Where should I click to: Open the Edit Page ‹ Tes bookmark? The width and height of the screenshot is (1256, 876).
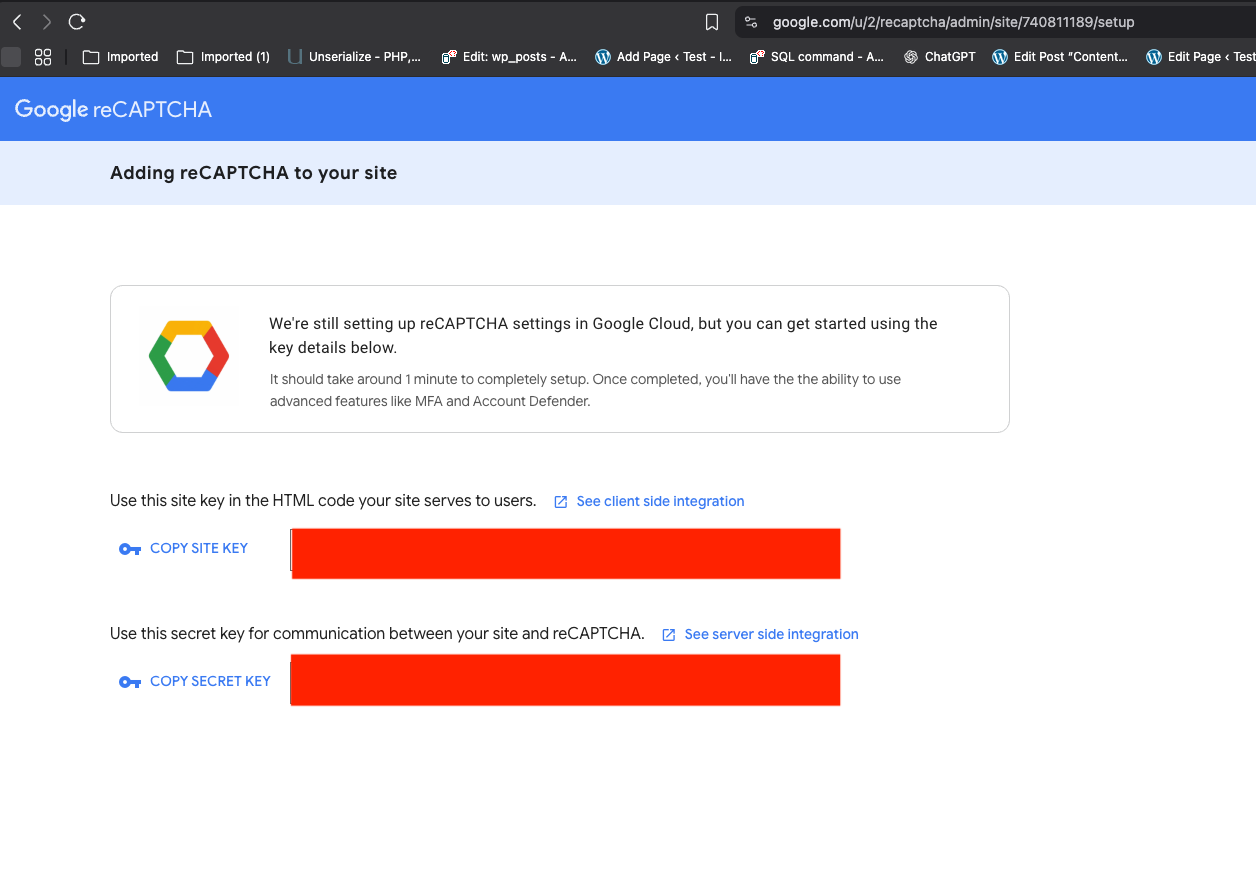pos(1200,57)
